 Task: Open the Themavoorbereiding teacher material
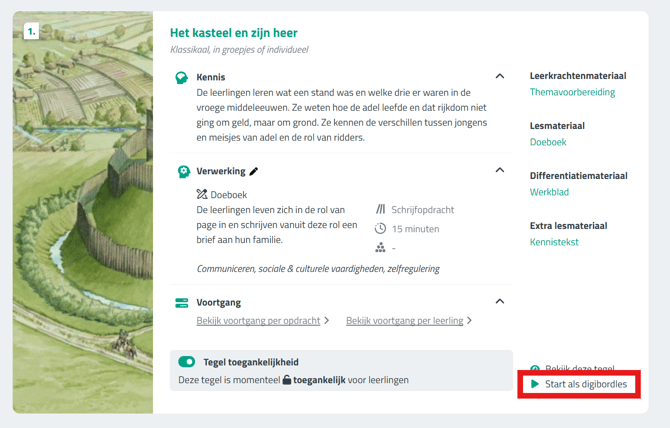pyautogui.click(x=572, y=92)
